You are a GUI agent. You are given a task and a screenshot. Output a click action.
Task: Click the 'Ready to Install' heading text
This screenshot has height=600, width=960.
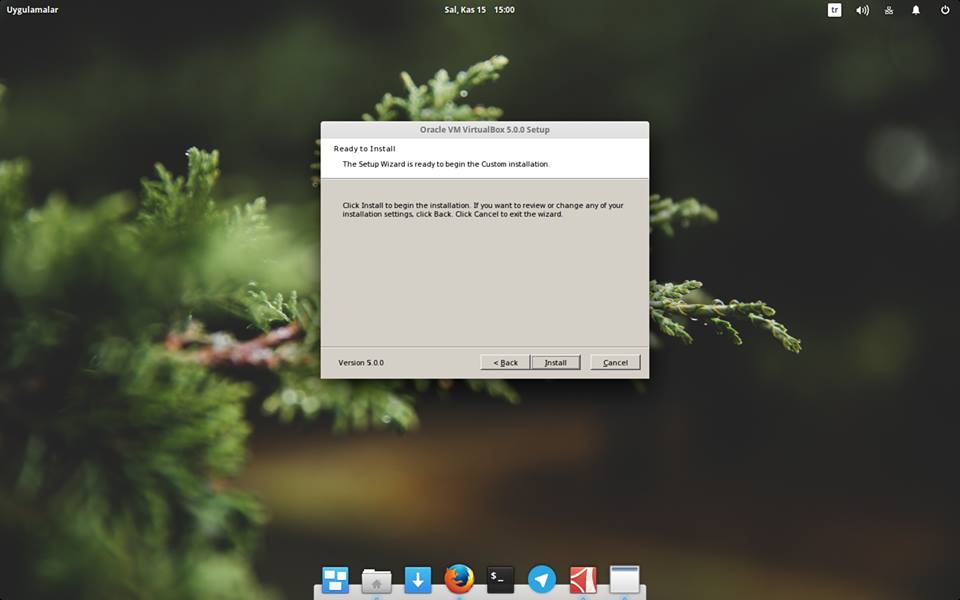pyautogui.click(x=364, y=149)
